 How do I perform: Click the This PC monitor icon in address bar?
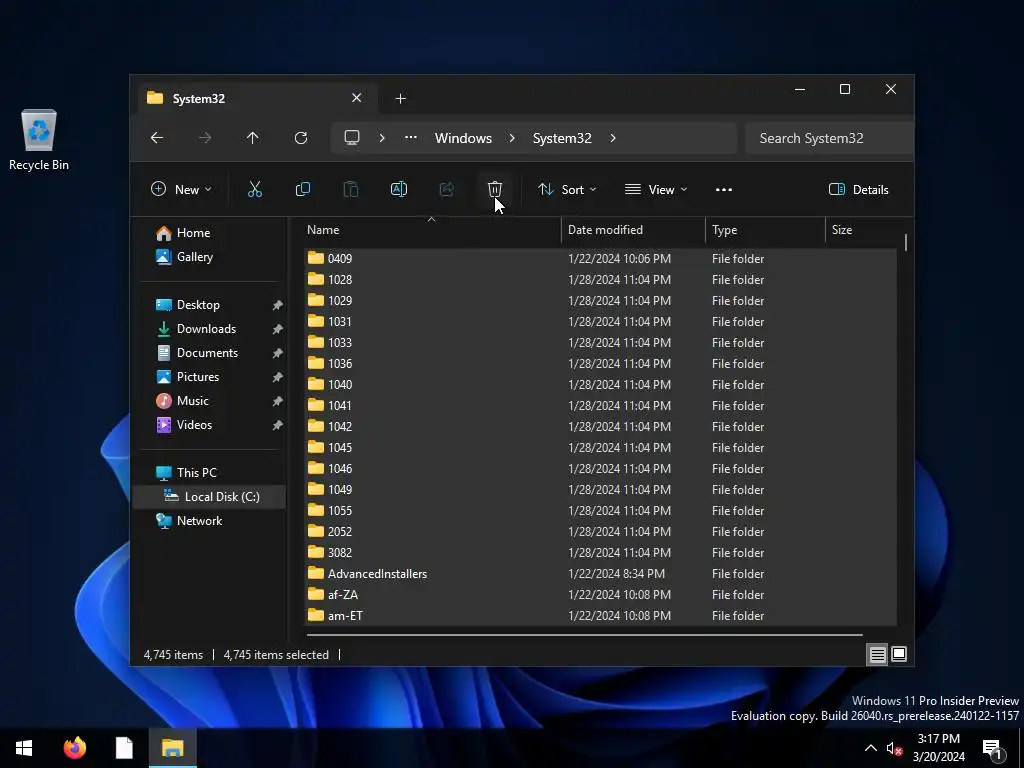pos(352,138)
